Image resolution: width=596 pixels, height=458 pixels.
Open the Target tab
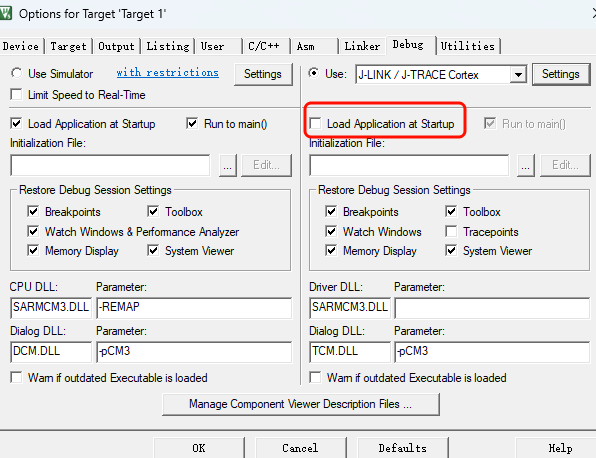click(68, 46)
